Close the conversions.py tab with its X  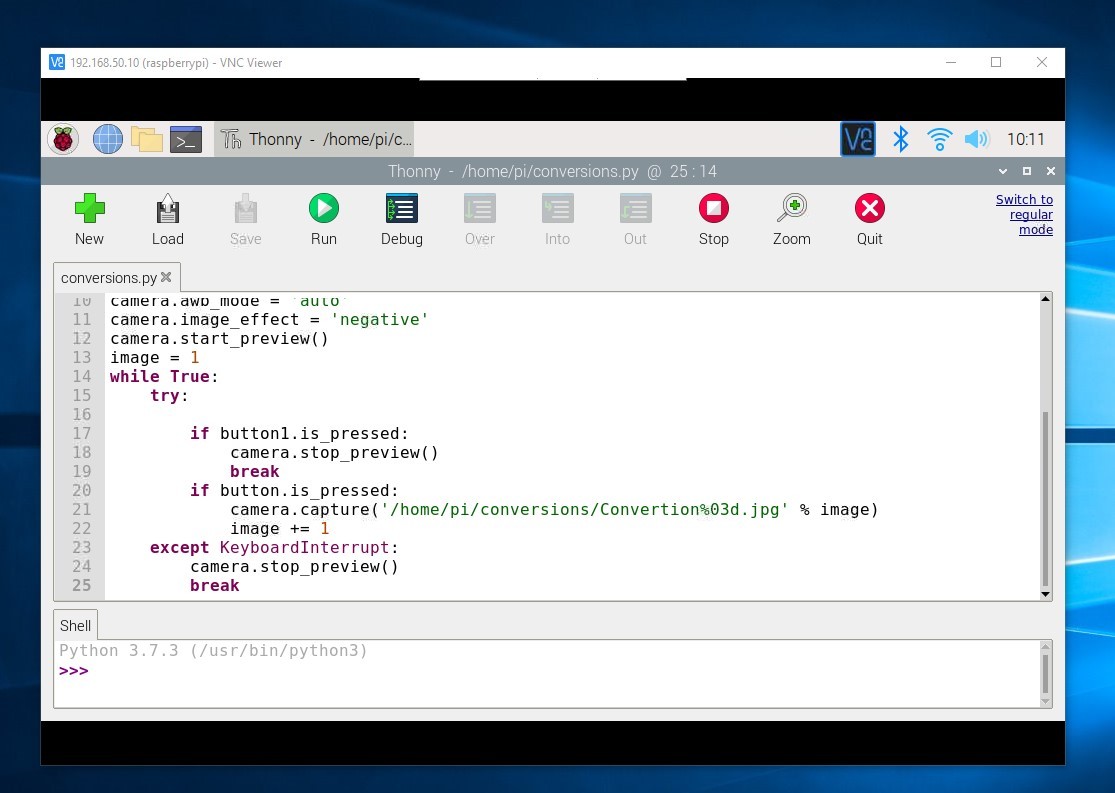[x=166, y=277]
